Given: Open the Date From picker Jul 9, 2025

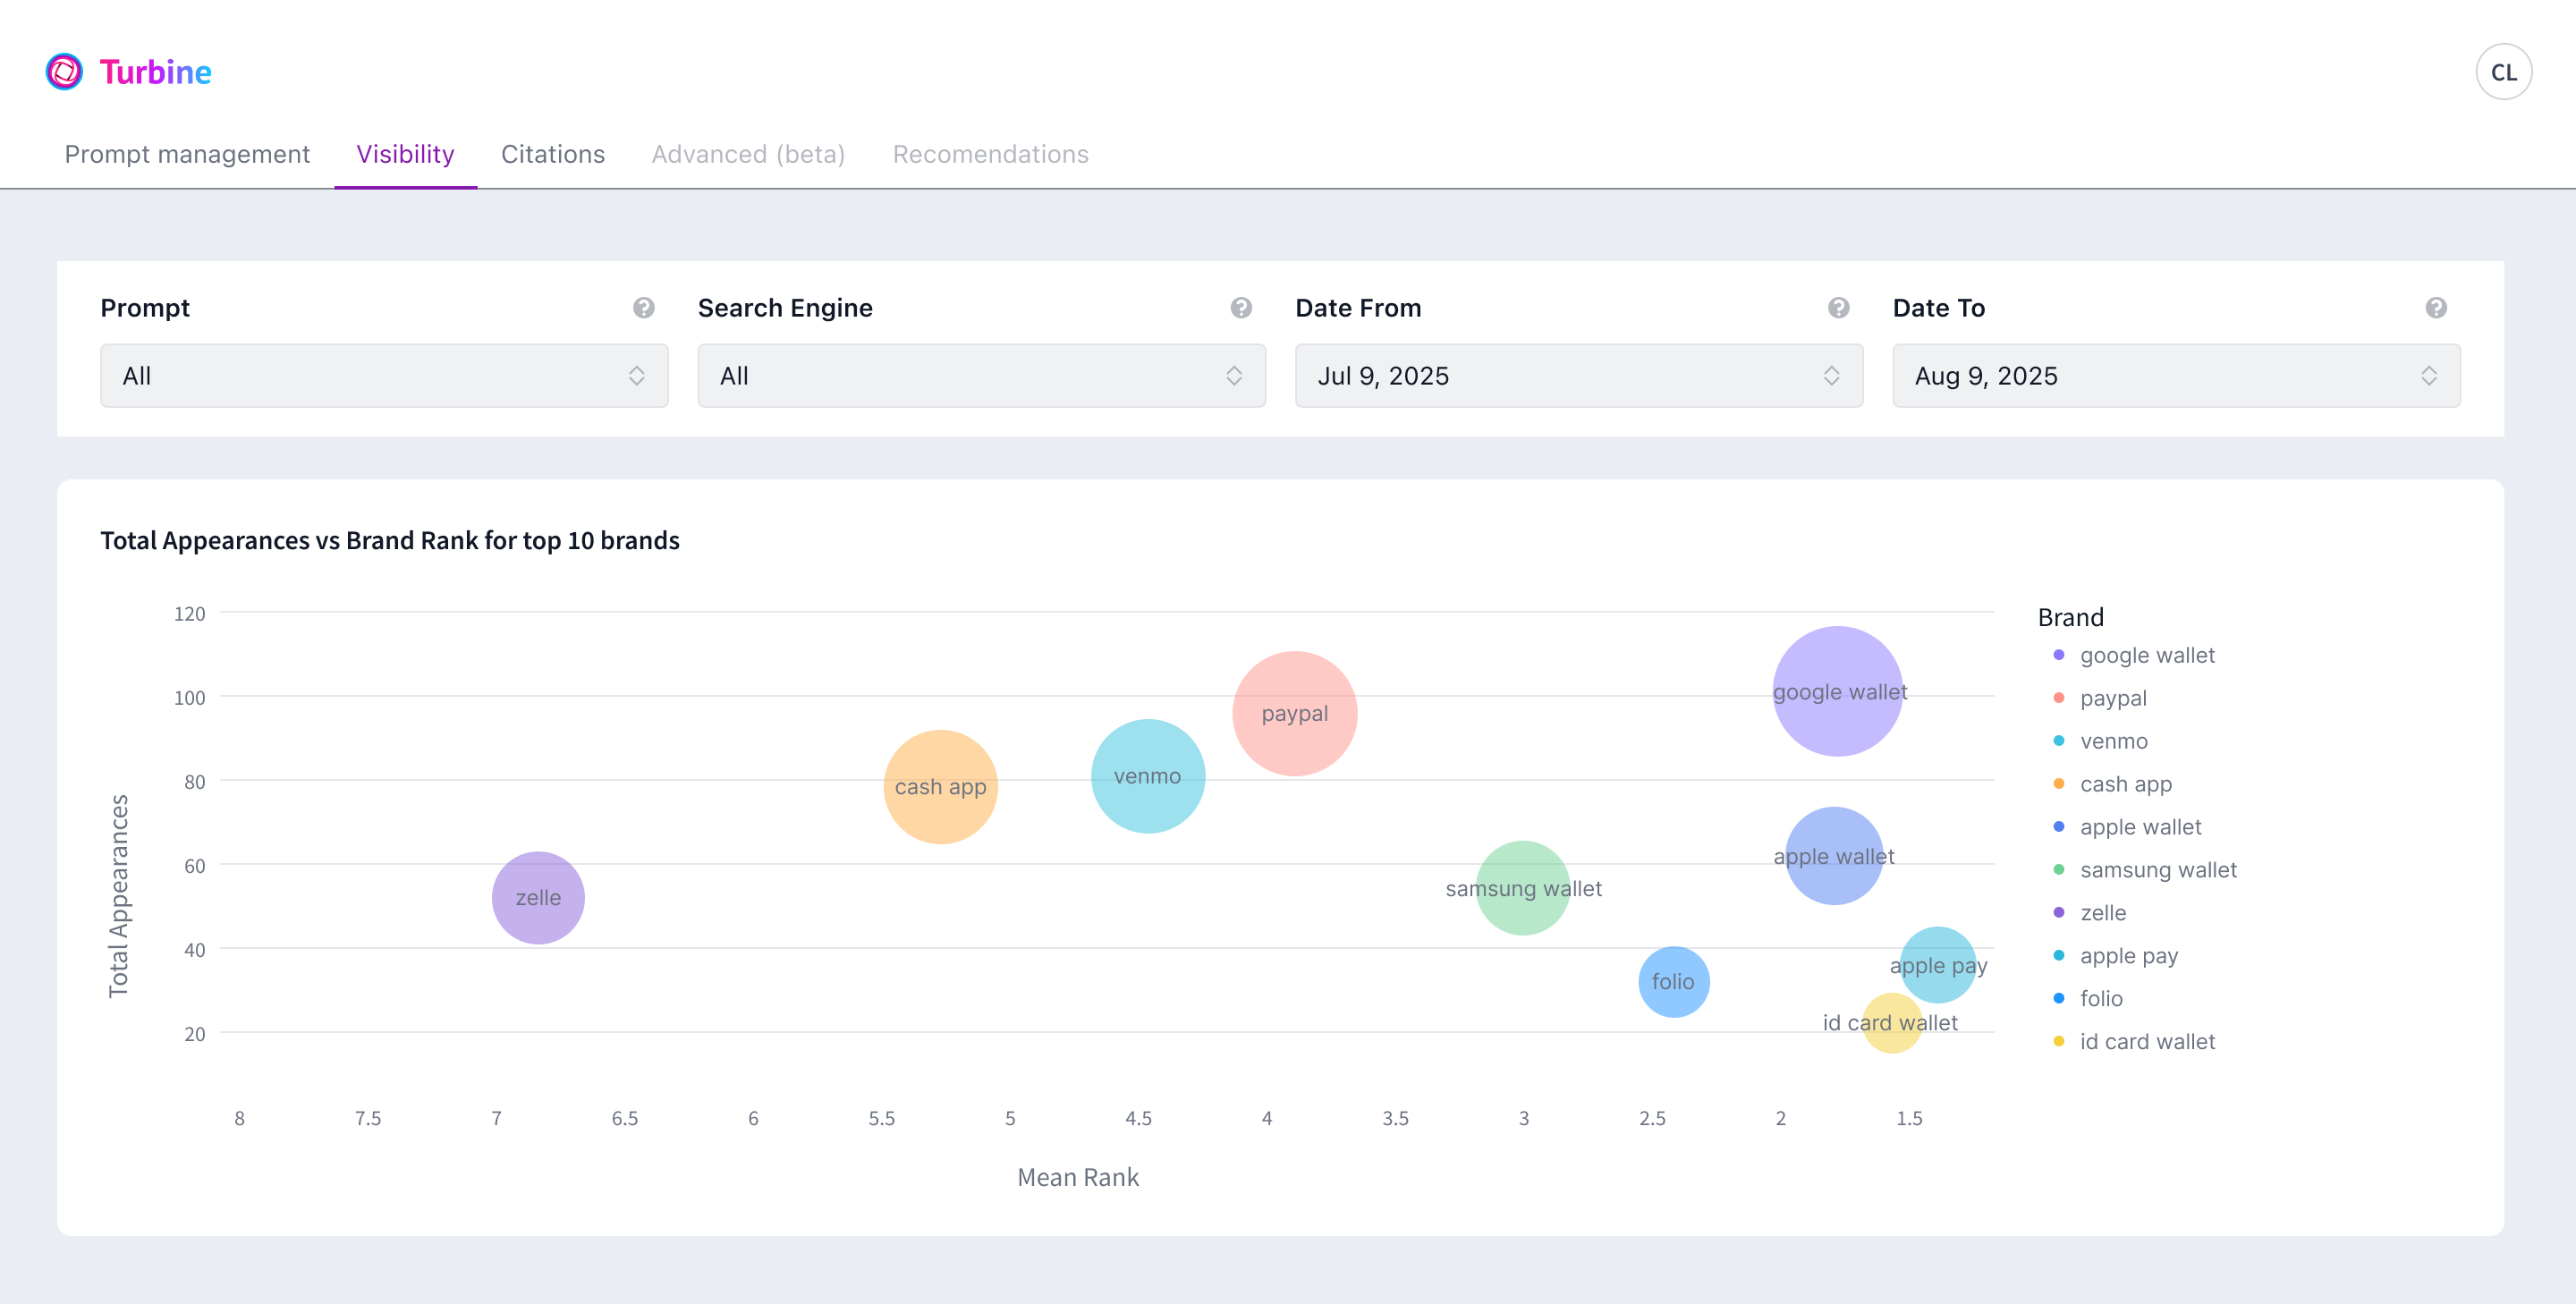Looking at the screenshot, I should pyautogui.click(x=1578, y=376).
